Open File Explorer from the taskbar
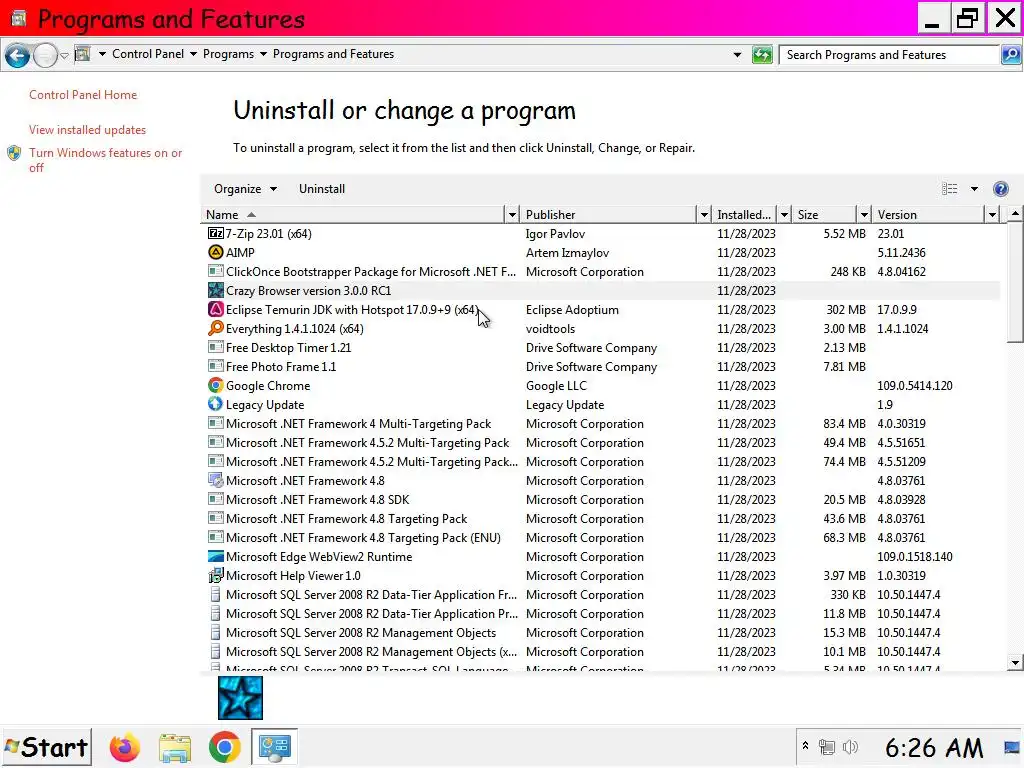The width and height of the screenshot is (1024, 768). [x=174, y=747]
